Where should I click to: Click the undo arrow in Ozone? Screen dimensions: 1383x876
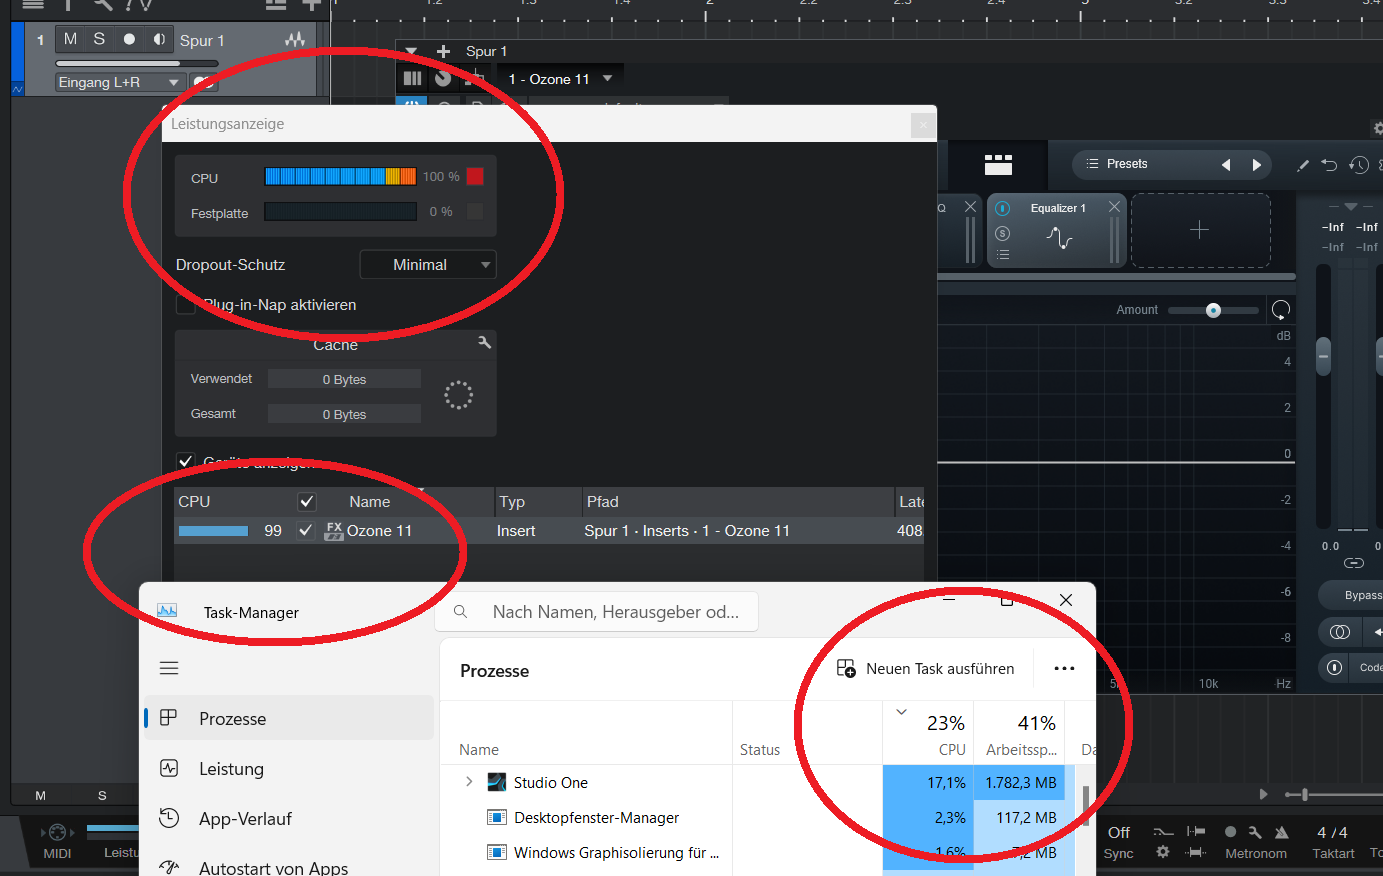pos(1329,165)
